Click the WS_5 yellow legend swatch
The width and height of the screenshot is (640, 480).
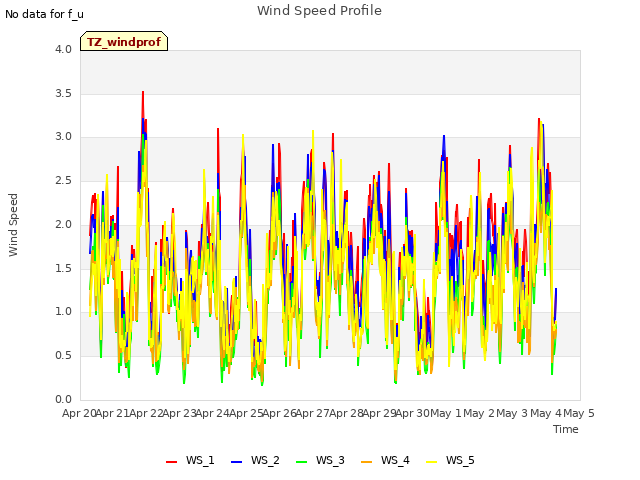(431, 462)
